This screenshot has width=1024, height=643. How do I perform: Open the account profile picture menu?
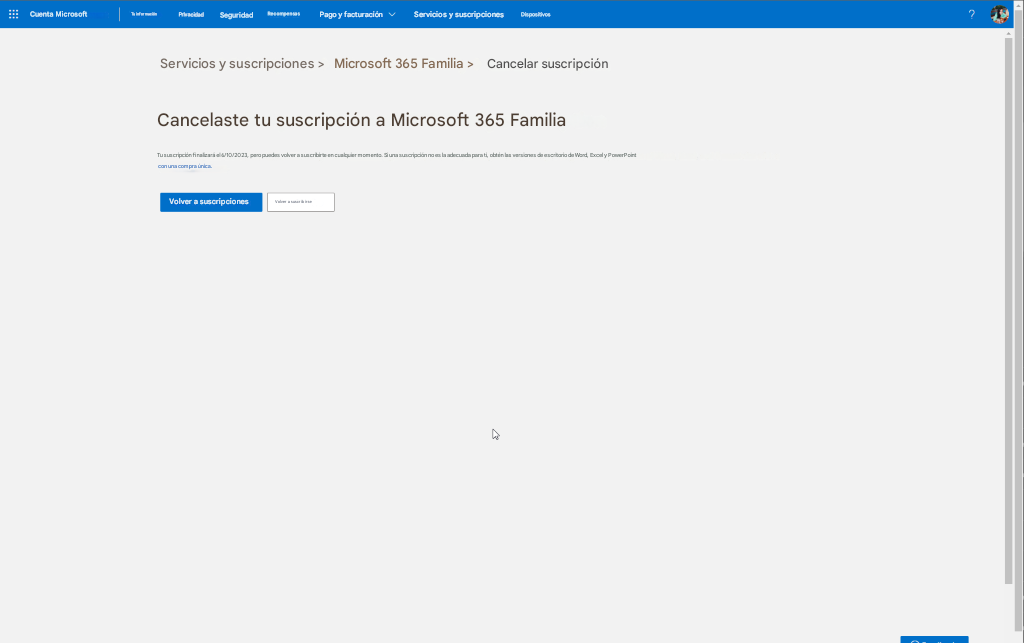click(999, 14)
